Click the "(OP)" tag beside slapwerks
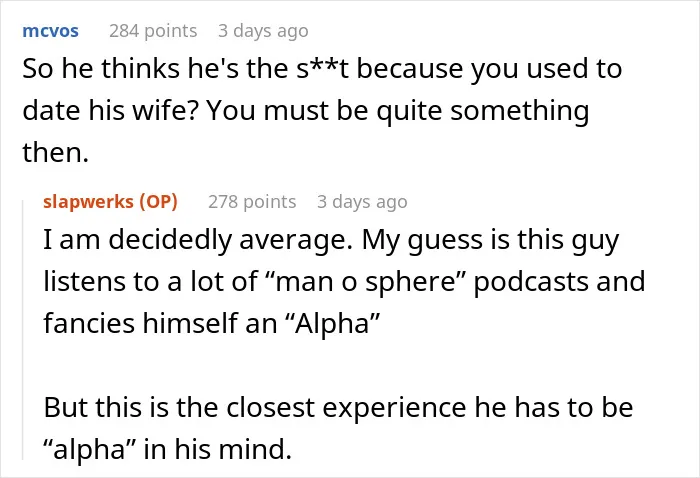 point(158,202)
